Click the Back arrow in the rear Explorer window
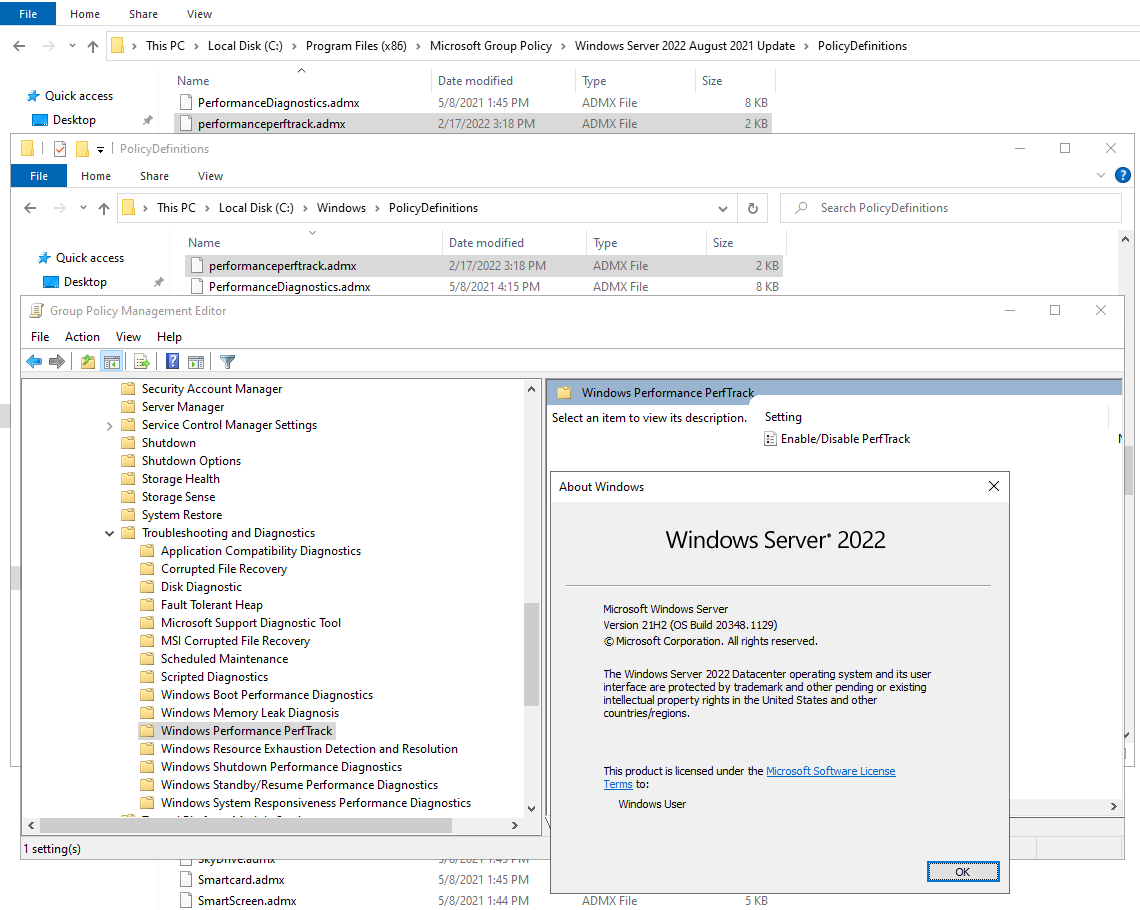 [x=19, y=46]
